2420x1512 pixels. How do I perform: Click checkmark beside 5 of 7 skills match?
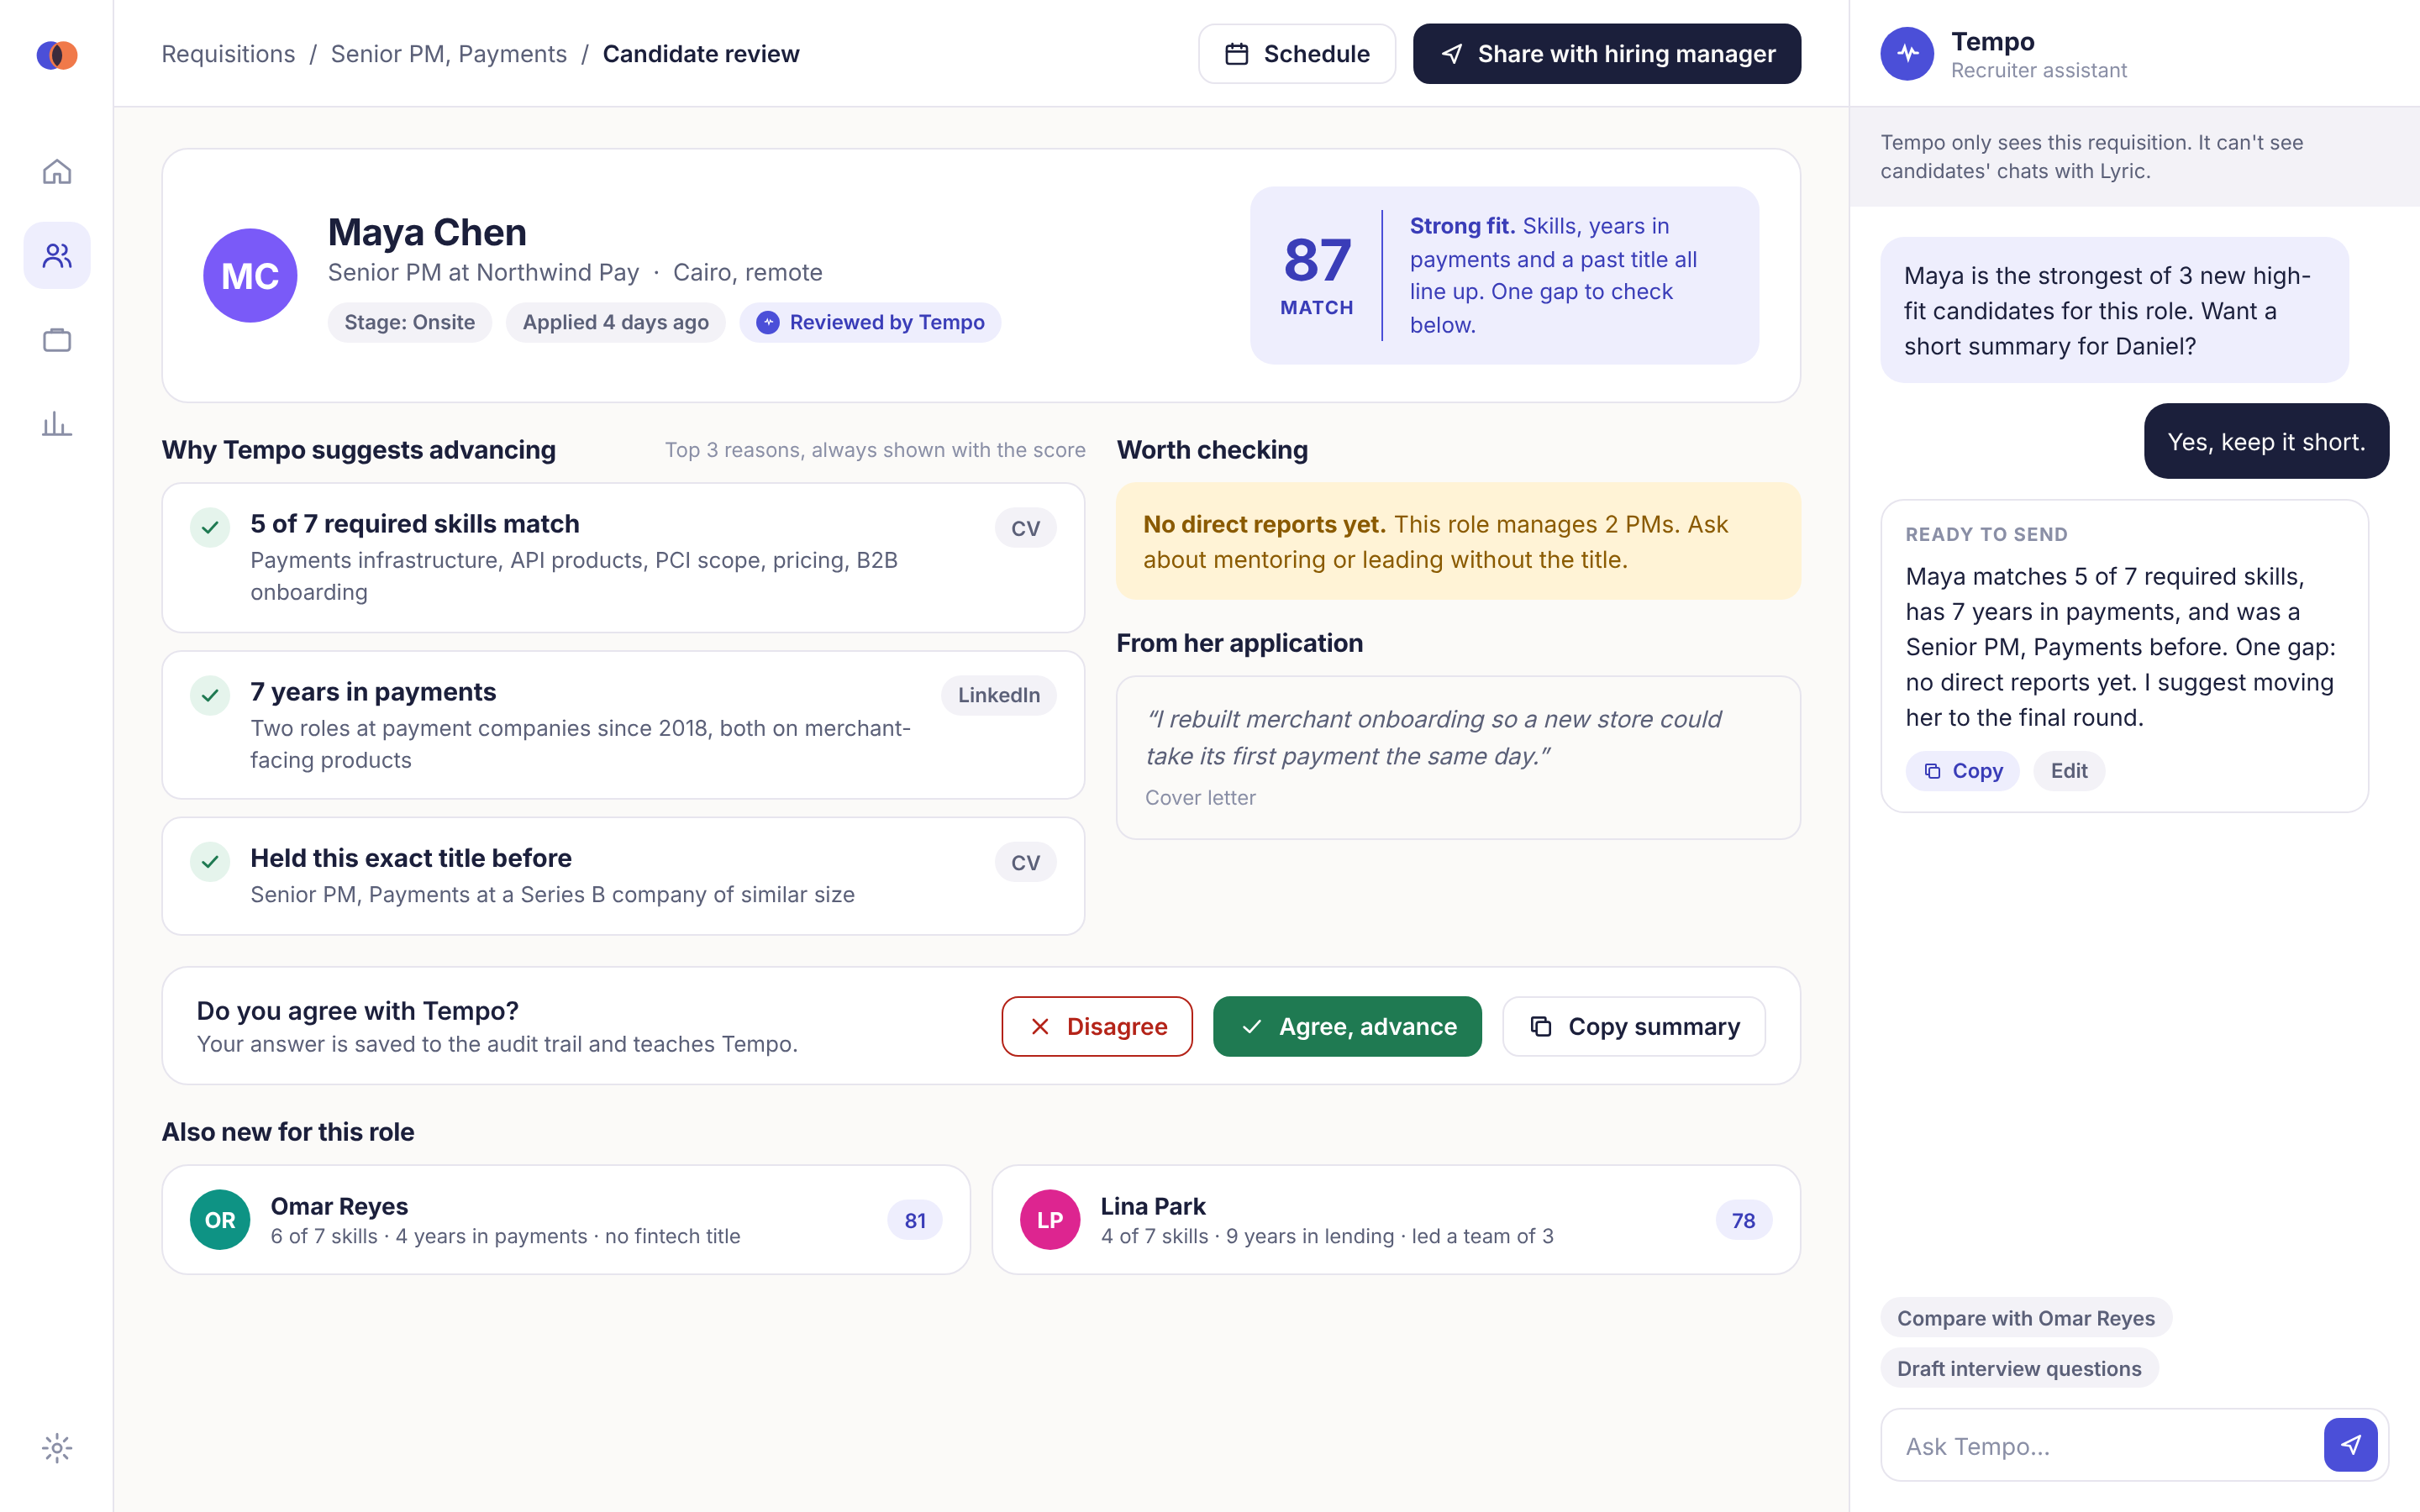pyautogui.click(x=210, y=527)
